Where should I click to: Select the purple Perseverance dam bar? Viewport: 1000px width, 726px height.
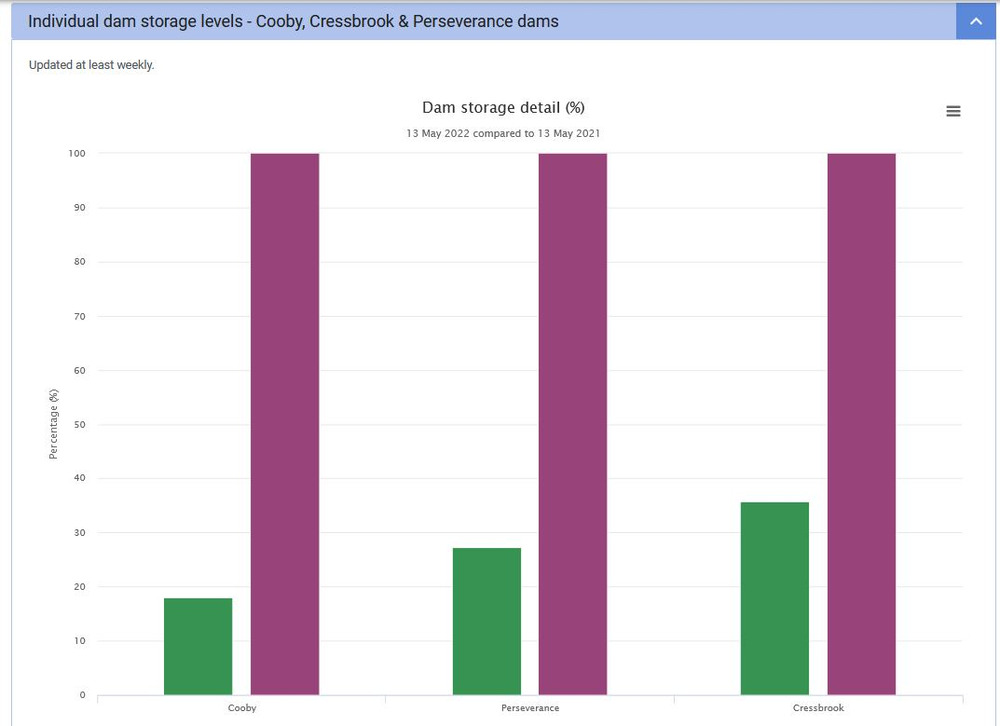click(572, 424)
